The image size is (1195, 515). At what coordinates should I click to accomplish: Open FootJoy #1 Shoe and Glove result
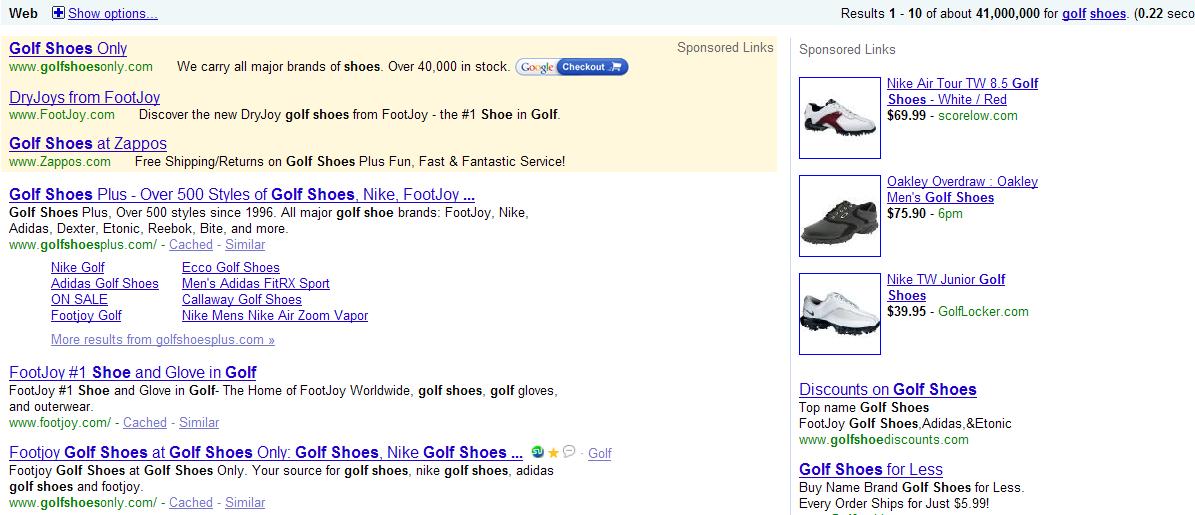pyautogui.click(x=133, y=373)
